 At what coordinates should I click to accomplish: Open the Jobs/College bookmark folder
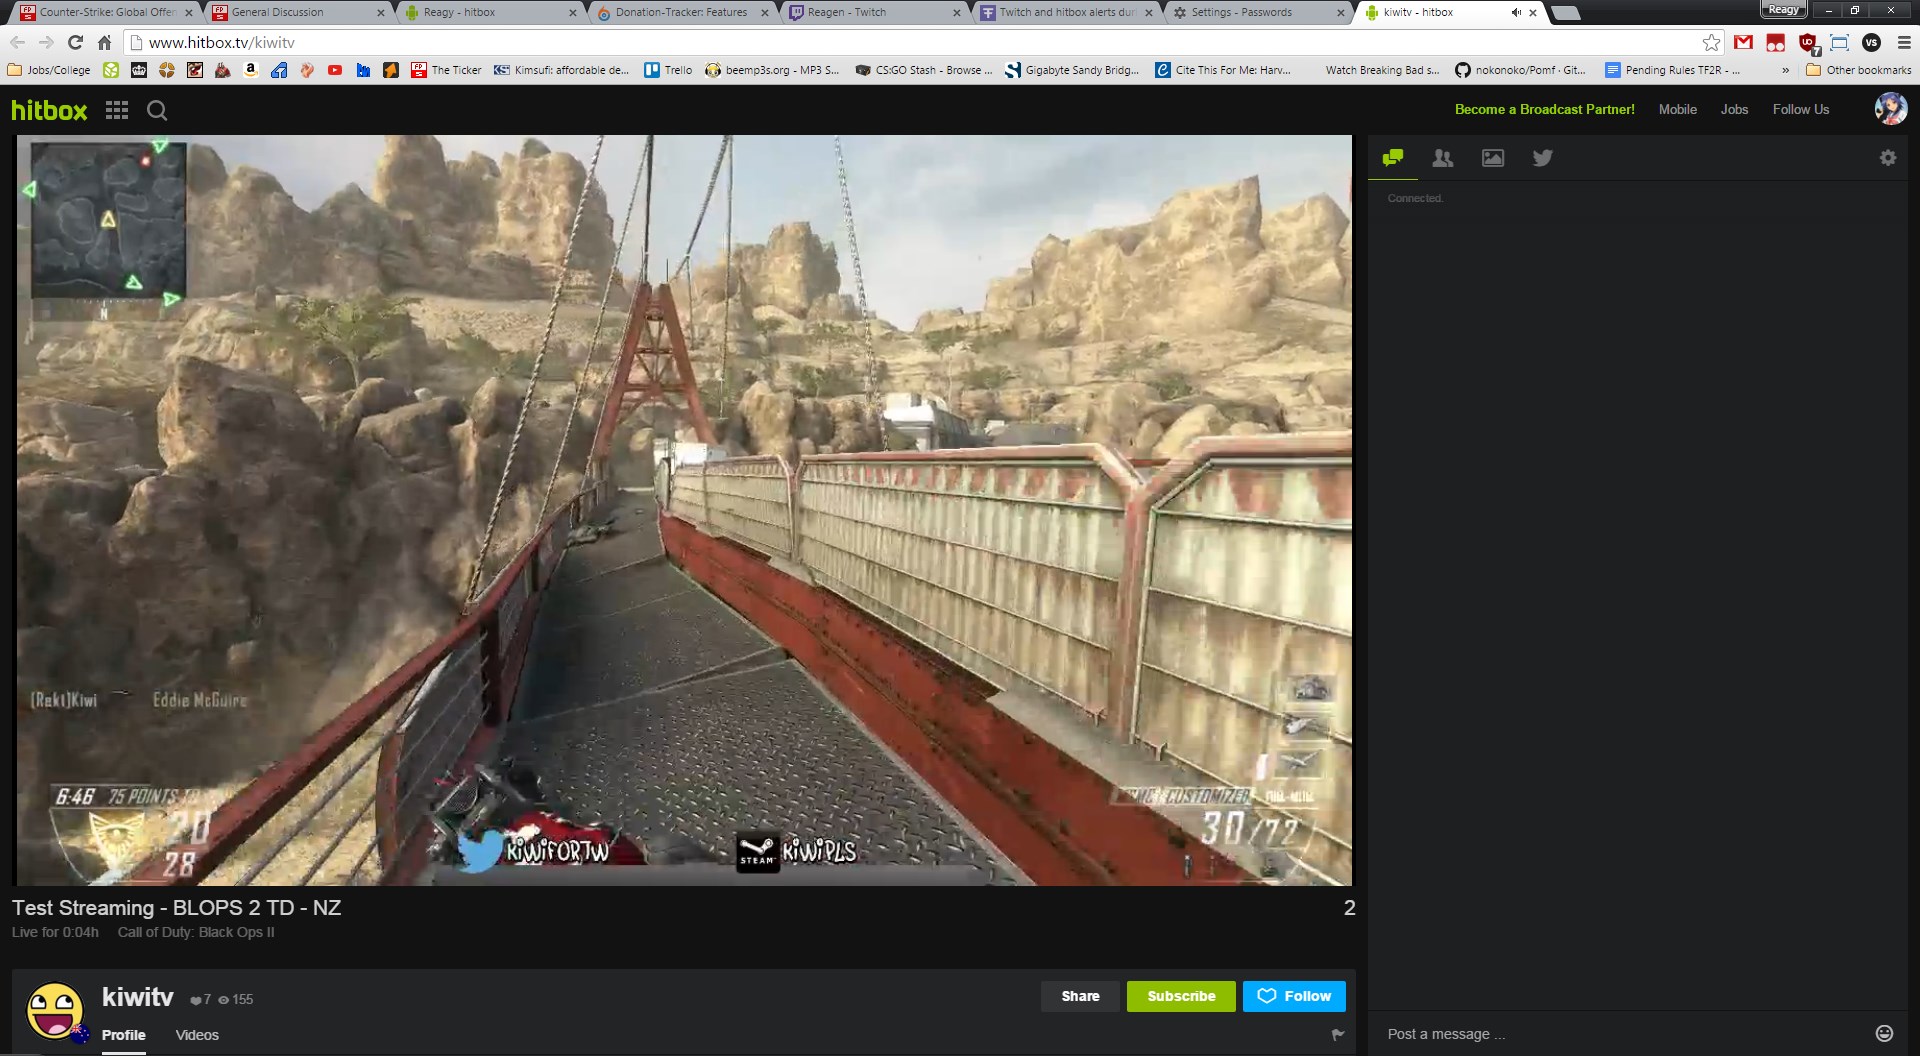point(48,70)
